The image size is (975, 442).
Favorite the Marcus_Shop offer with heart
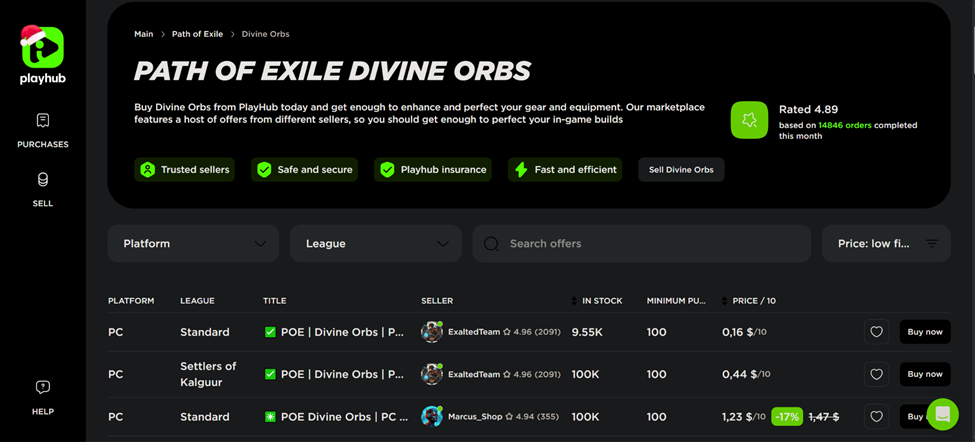tap(876, 416)
